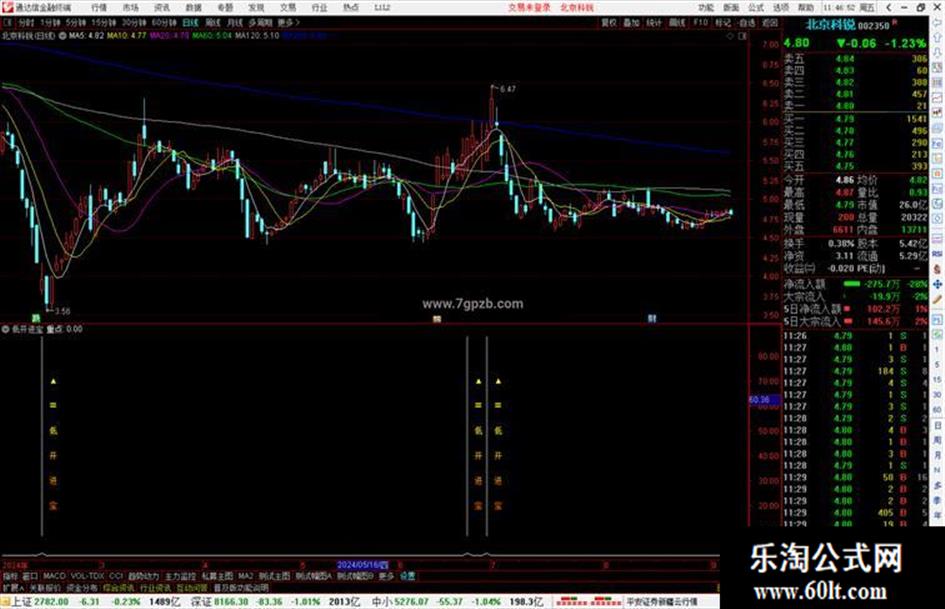Select the CCI indicator tab
Image resolution: width=945 pixels, height=609 pixels.
click(x=116, y=576)
